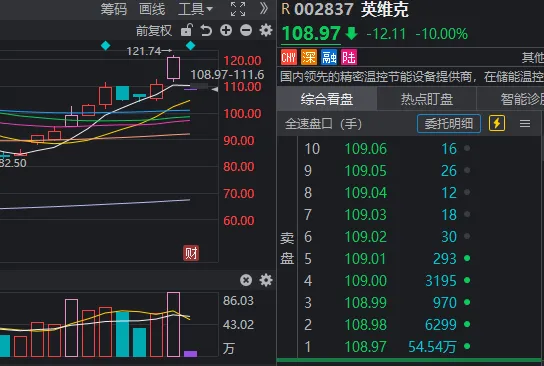Click the CNY currency badge
This screenshot has height=366, width=544.
(x=289, y=57)
